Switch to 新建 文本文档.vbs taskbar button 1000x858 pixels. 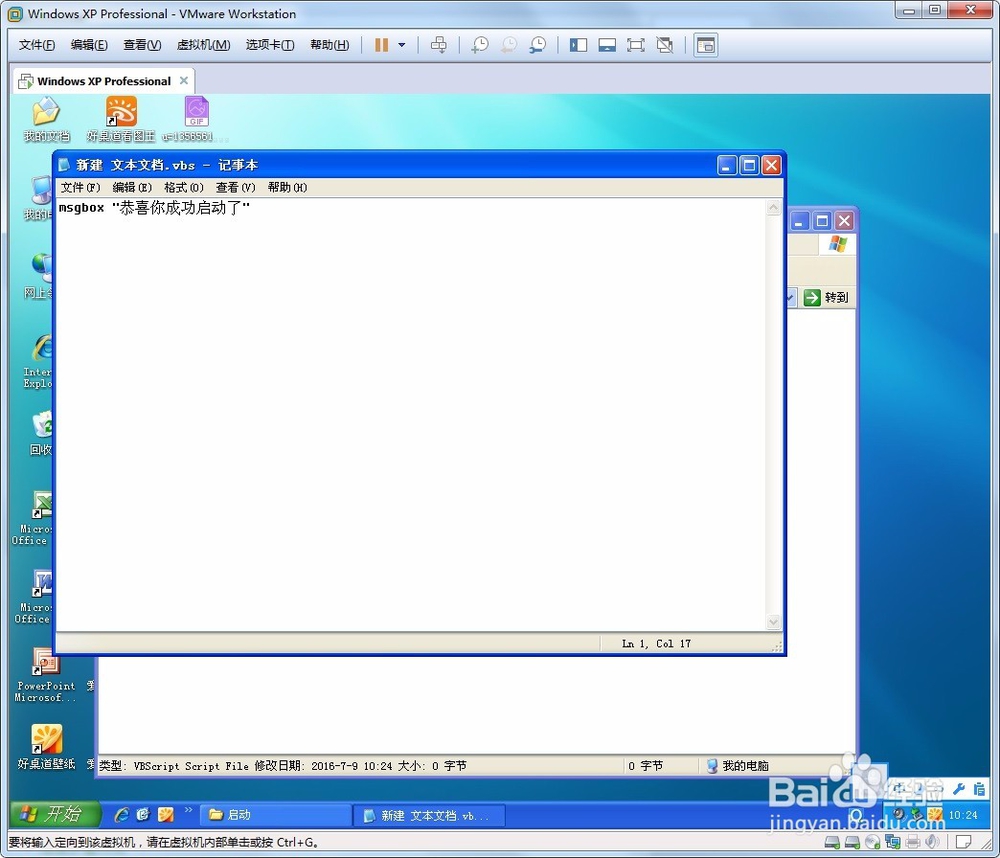point(429,815)
